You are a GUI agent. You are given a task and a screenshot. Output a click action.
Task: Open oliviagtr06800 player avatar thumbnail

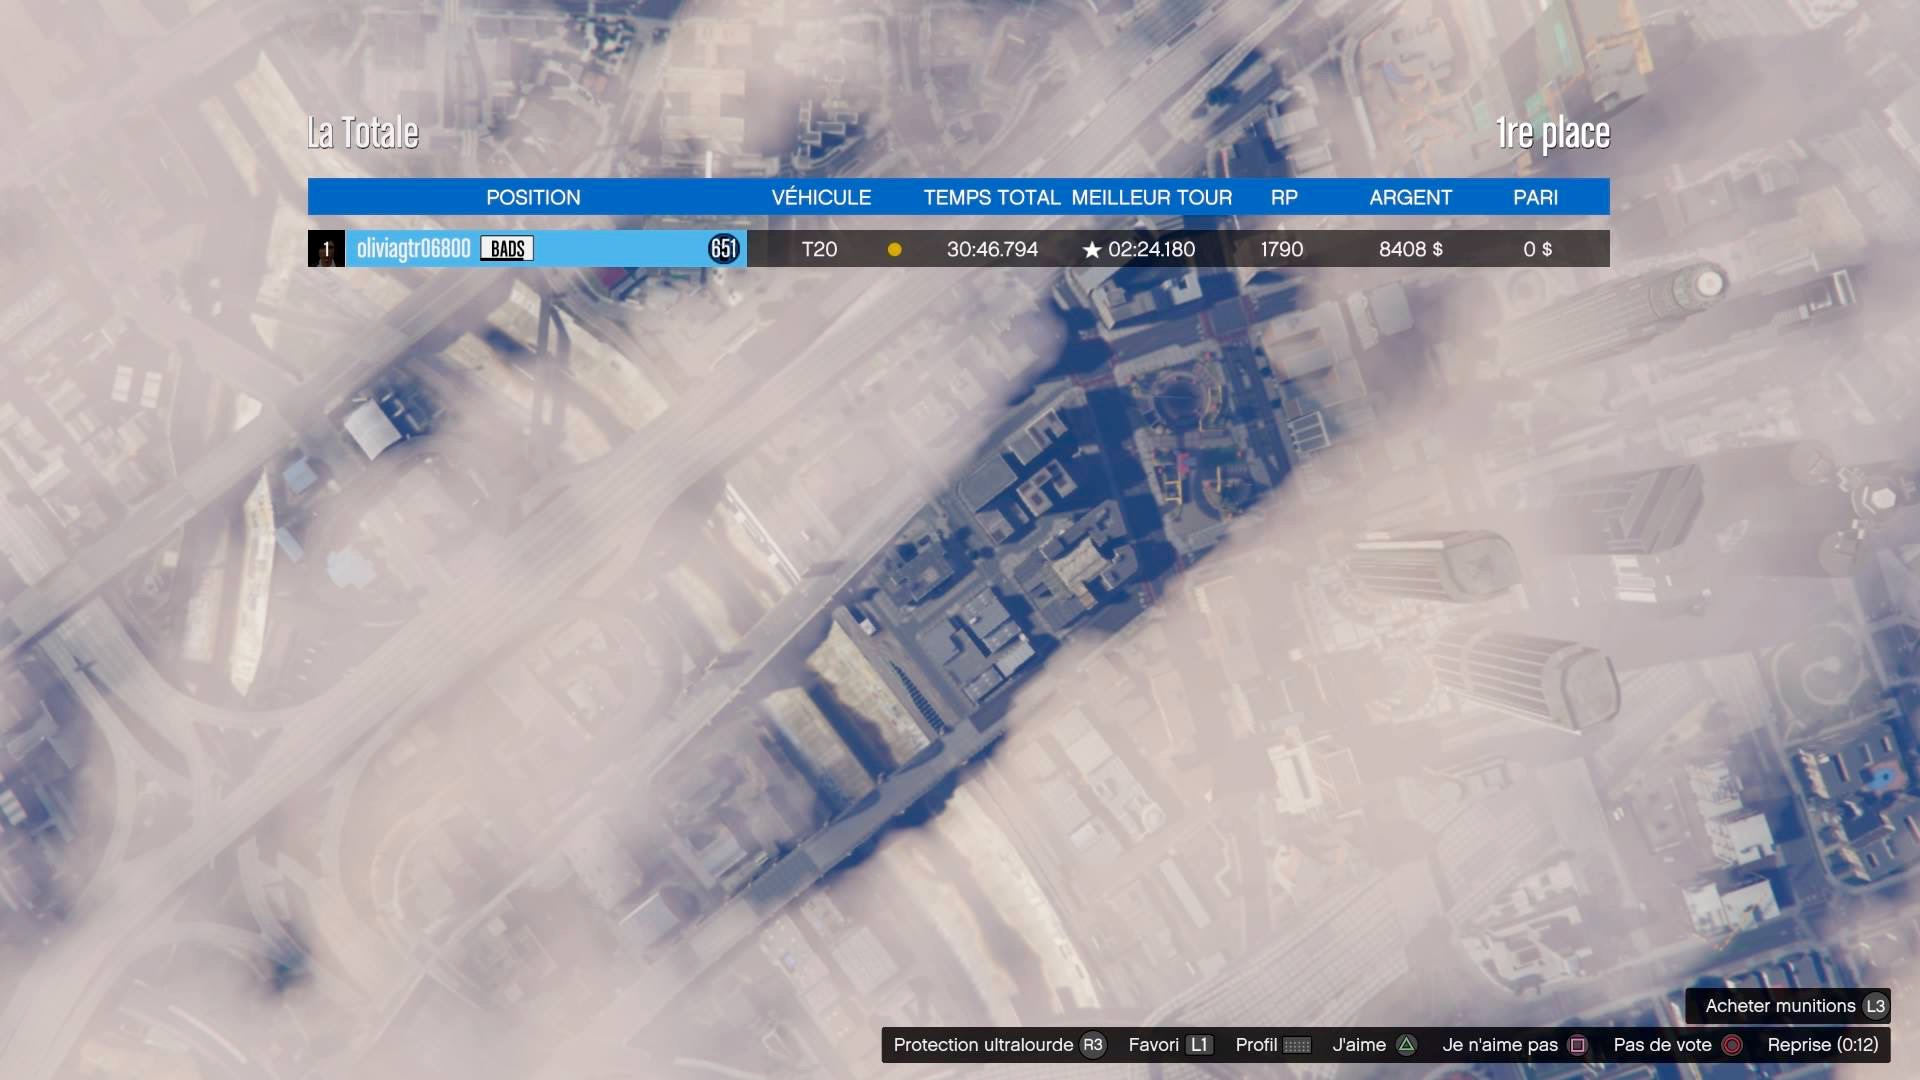pos(326,249)
